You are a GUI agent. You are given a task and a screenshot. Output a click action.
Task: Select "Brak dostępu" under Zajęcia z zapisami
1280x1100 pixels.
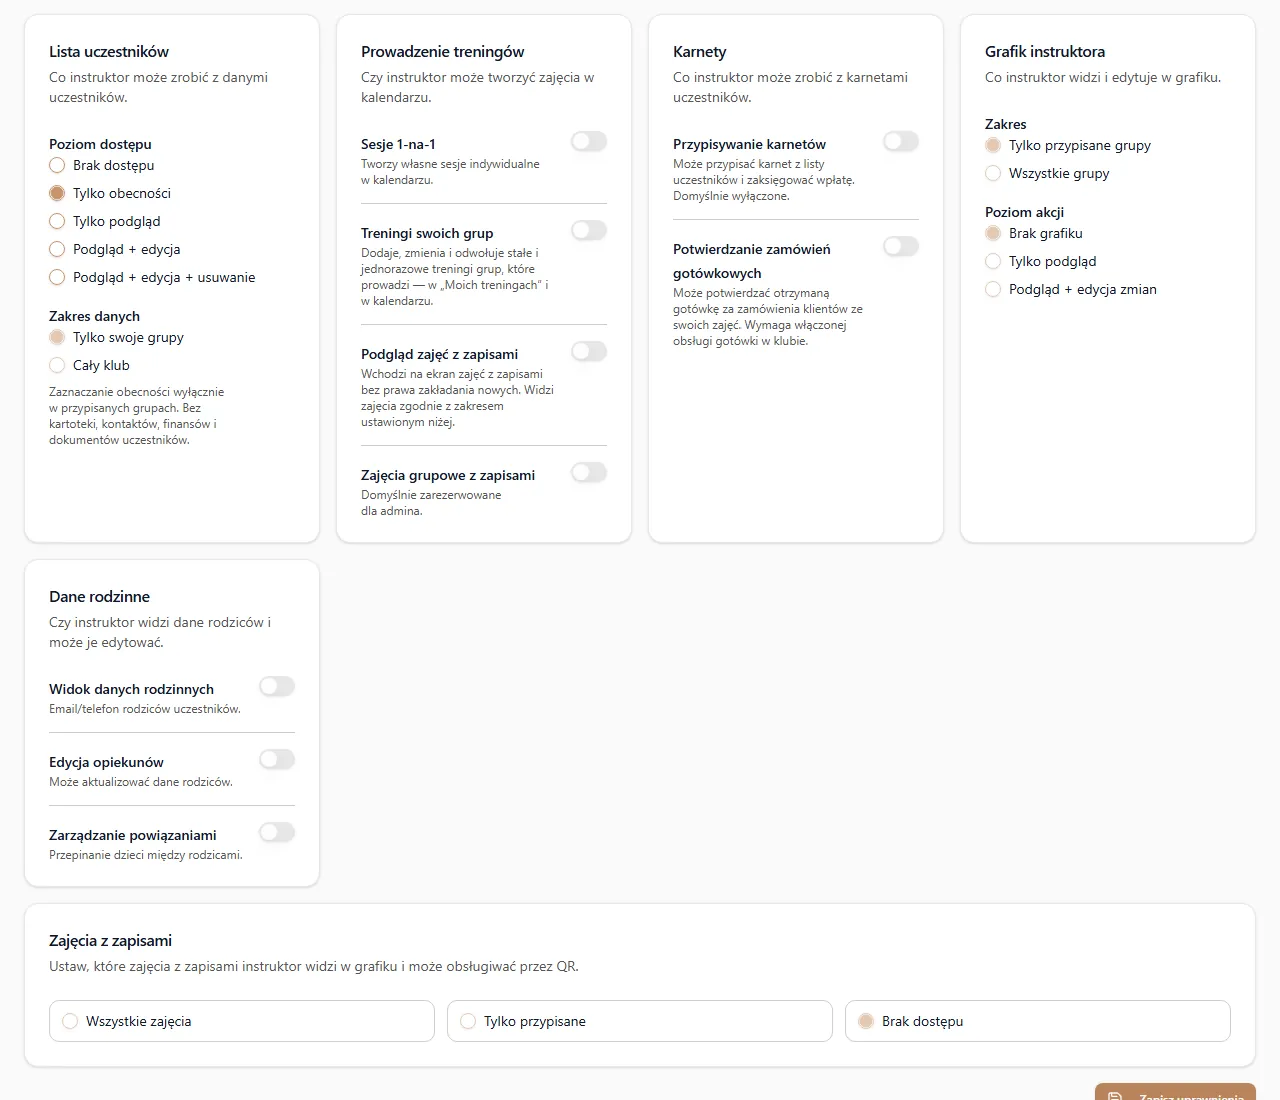tap(1038, 1021)
